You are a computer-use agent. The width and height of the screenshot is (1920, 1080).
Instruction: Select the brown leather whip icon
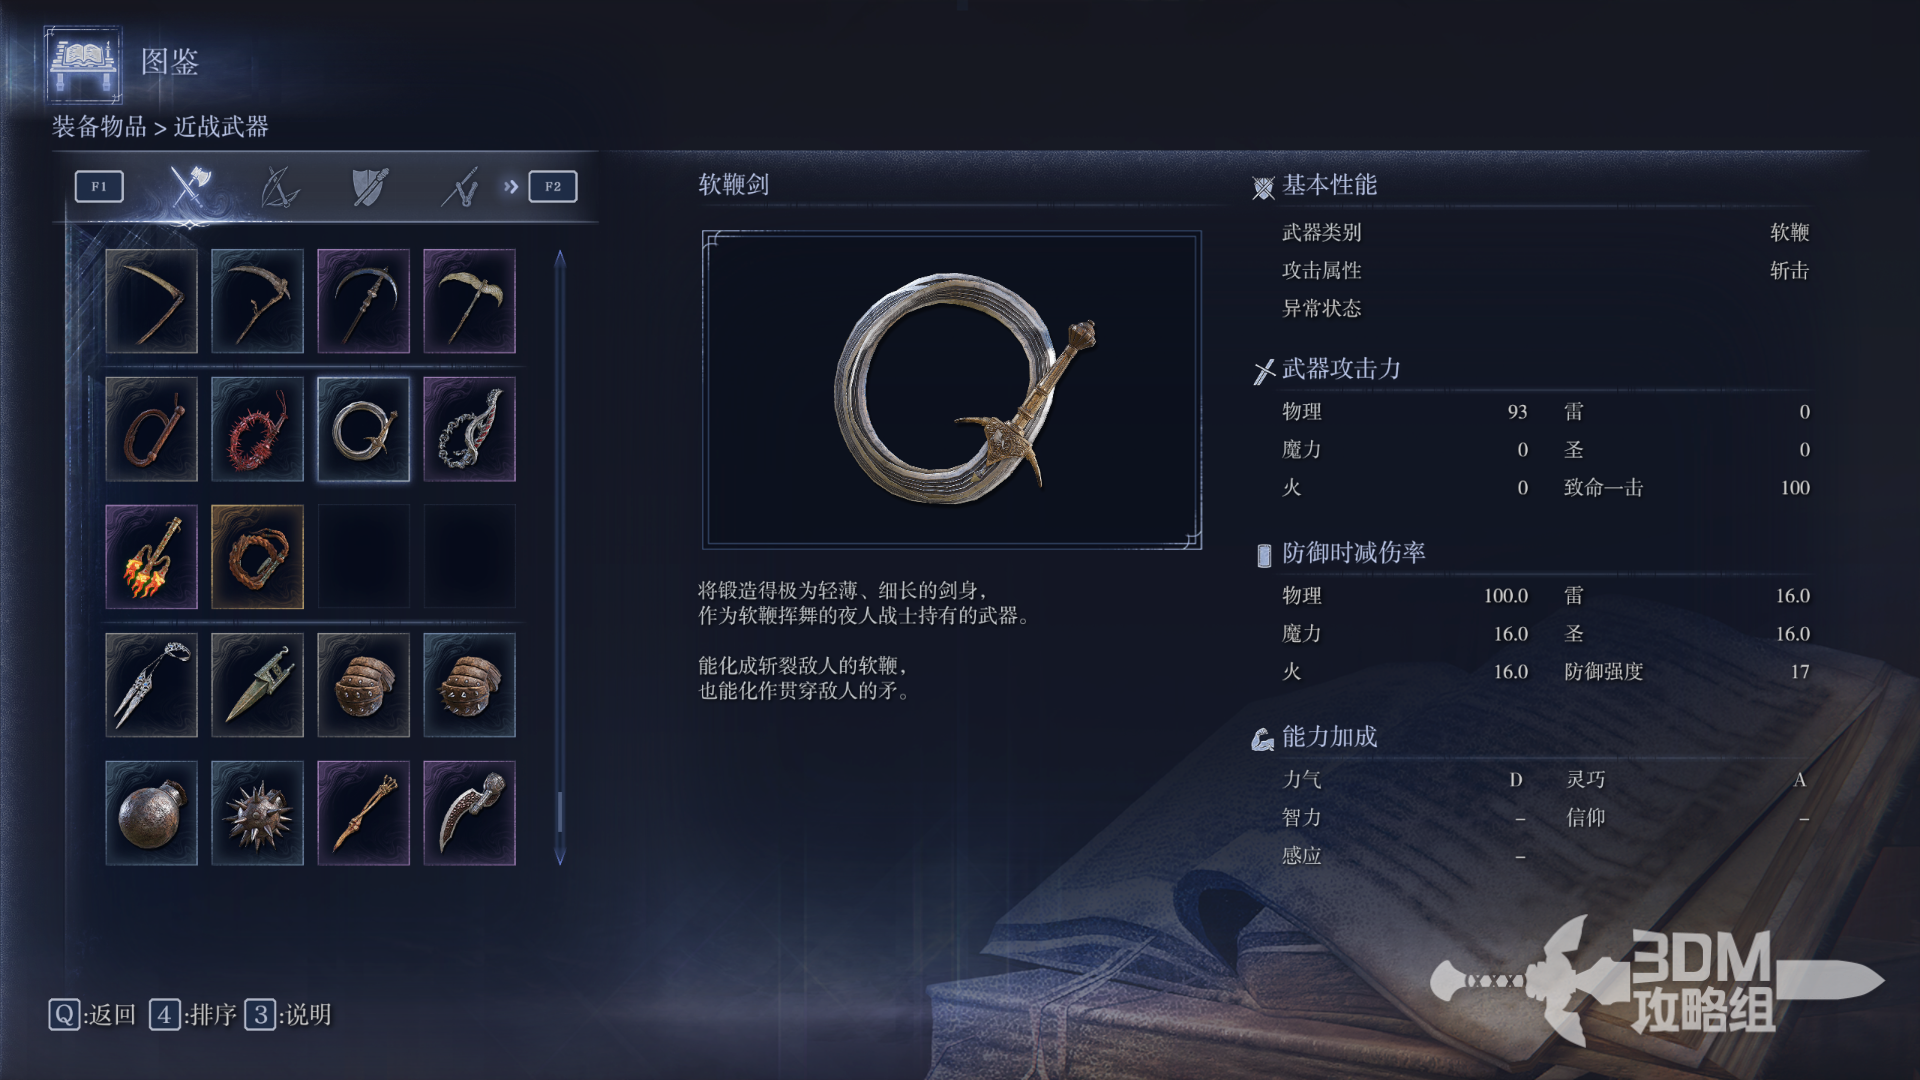point(151,429)
